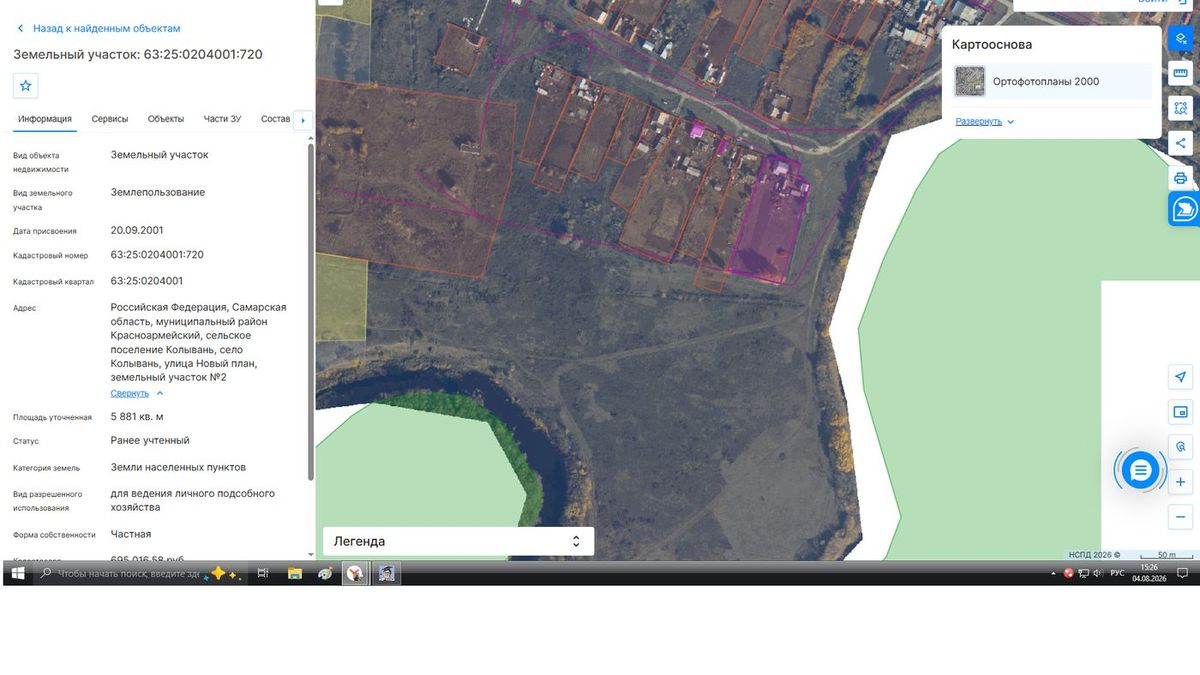Click the share map icon

point(1181,143)
